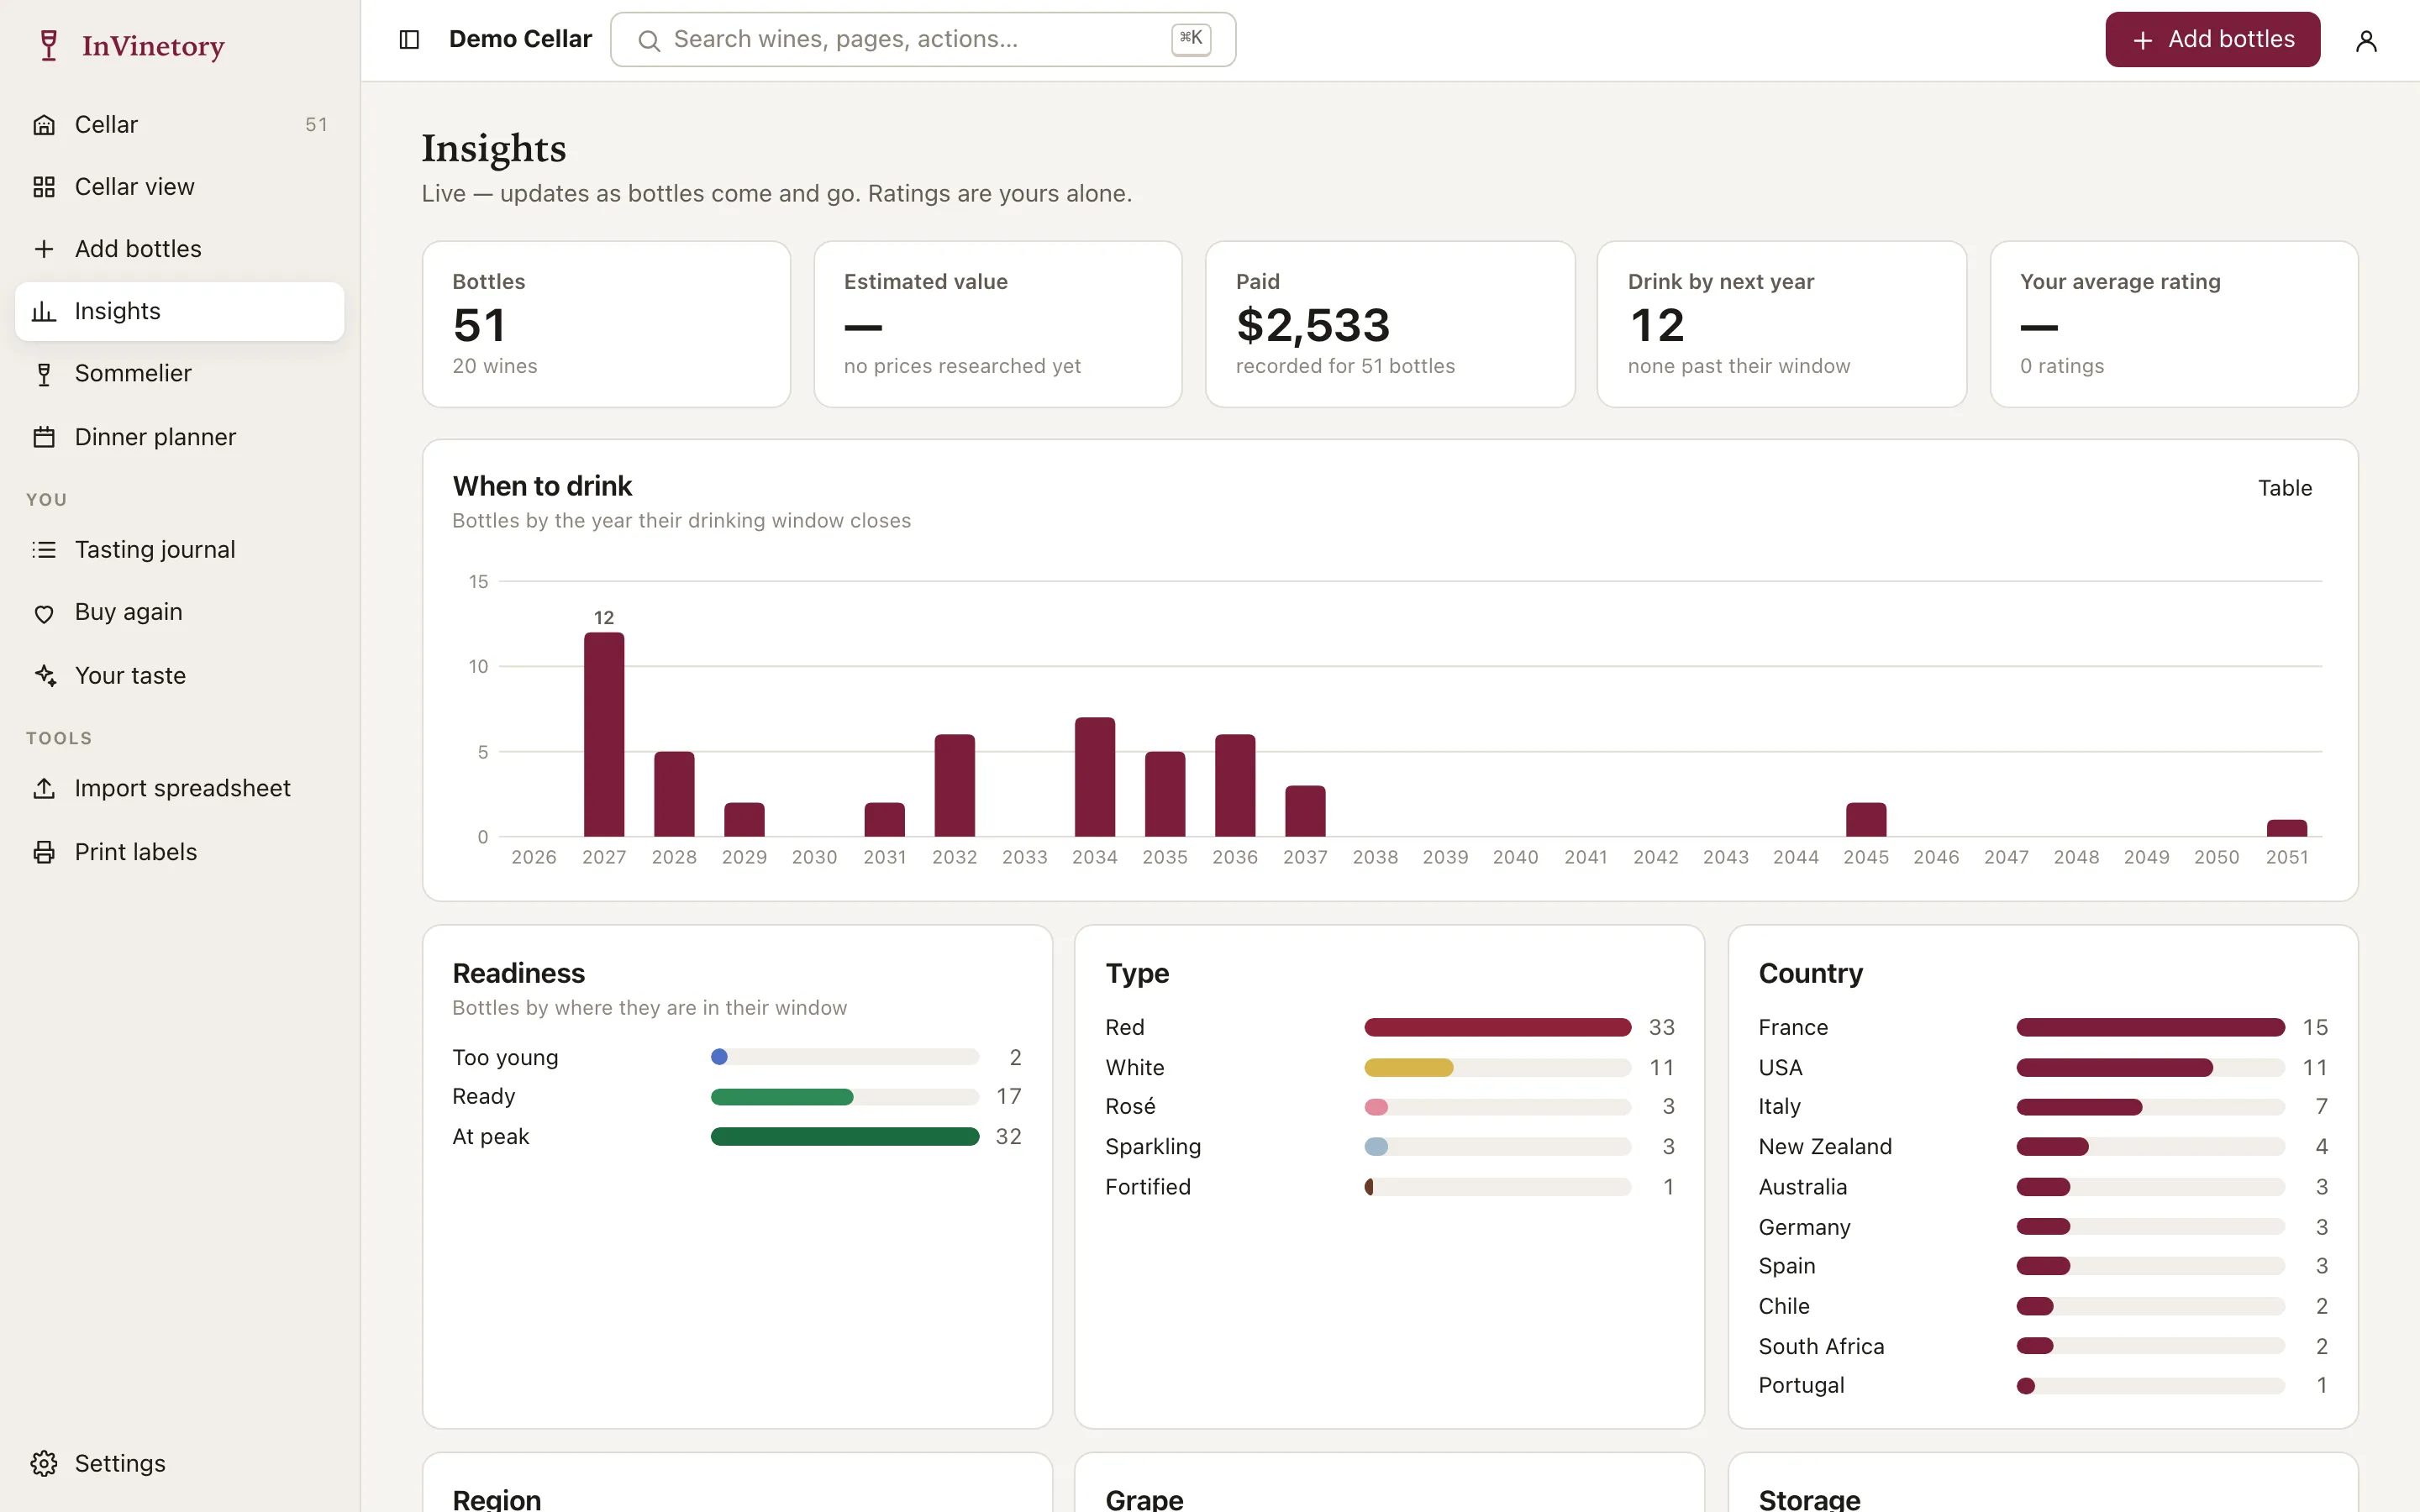Open Import spreadsheet tool

180,788
